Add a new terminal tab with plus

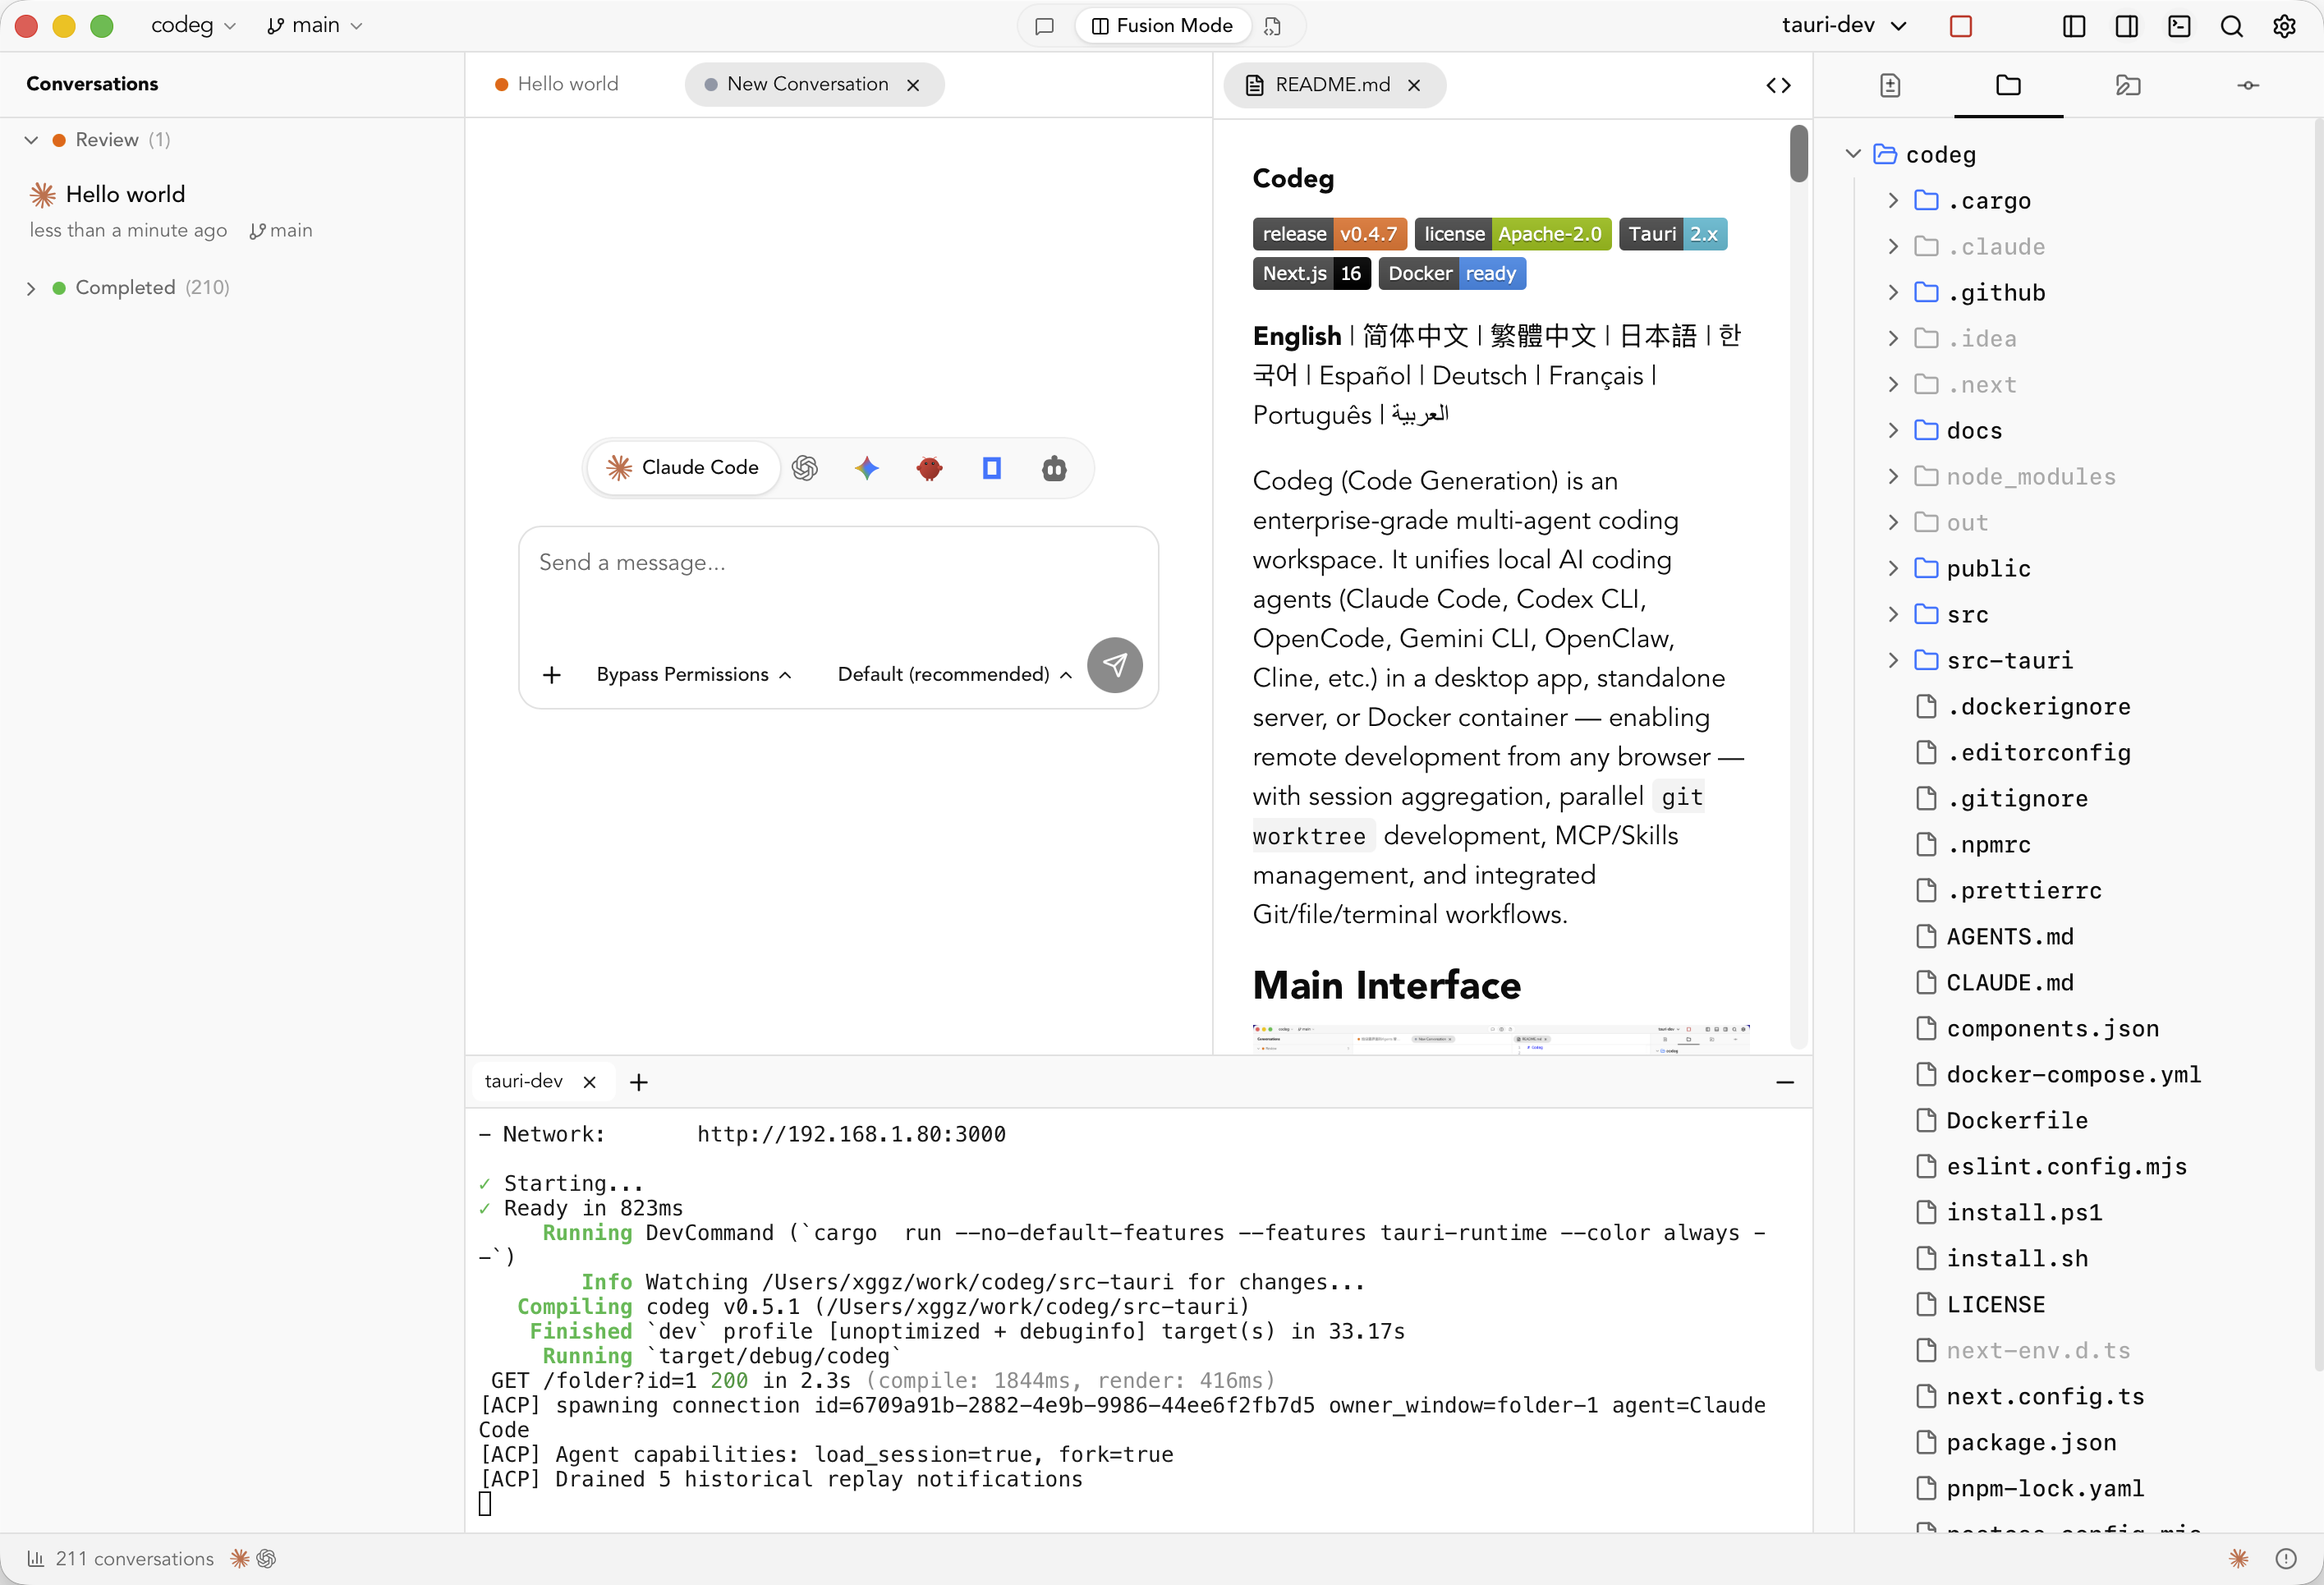(x=639, y=1083)
